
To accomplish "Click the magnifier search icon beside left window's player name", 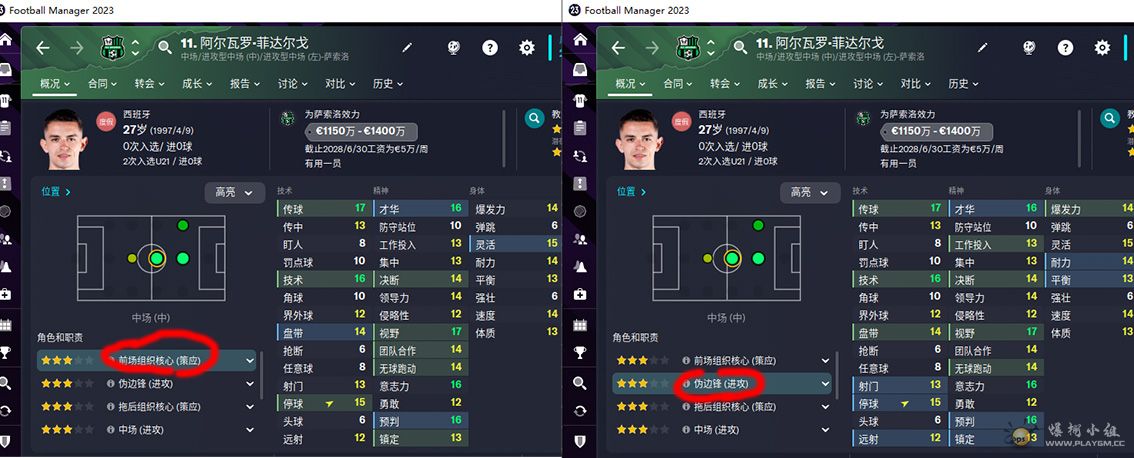I will tap(165, 48).
